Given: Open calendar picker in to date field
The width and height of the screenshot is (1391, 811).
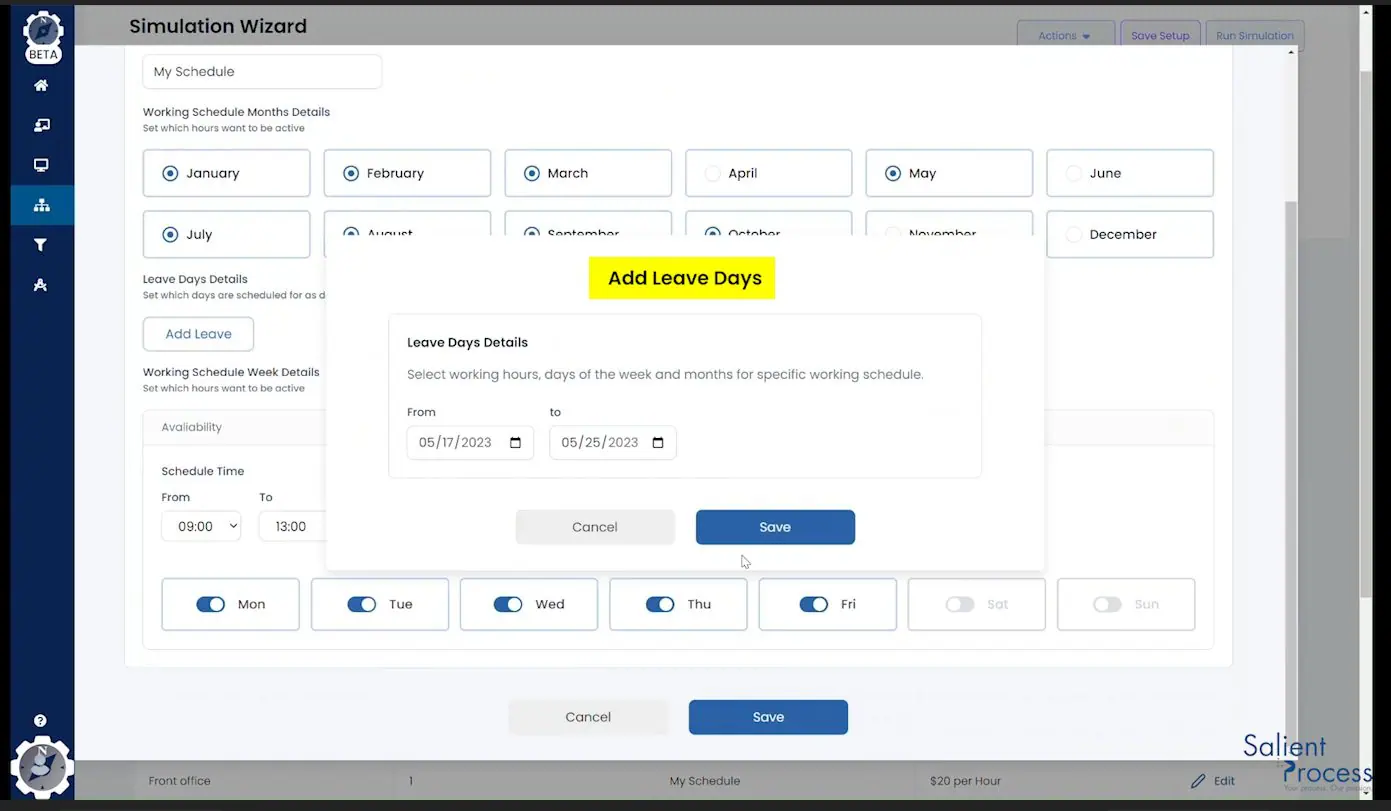Looking at the screenshot, I should click(658, 443).
